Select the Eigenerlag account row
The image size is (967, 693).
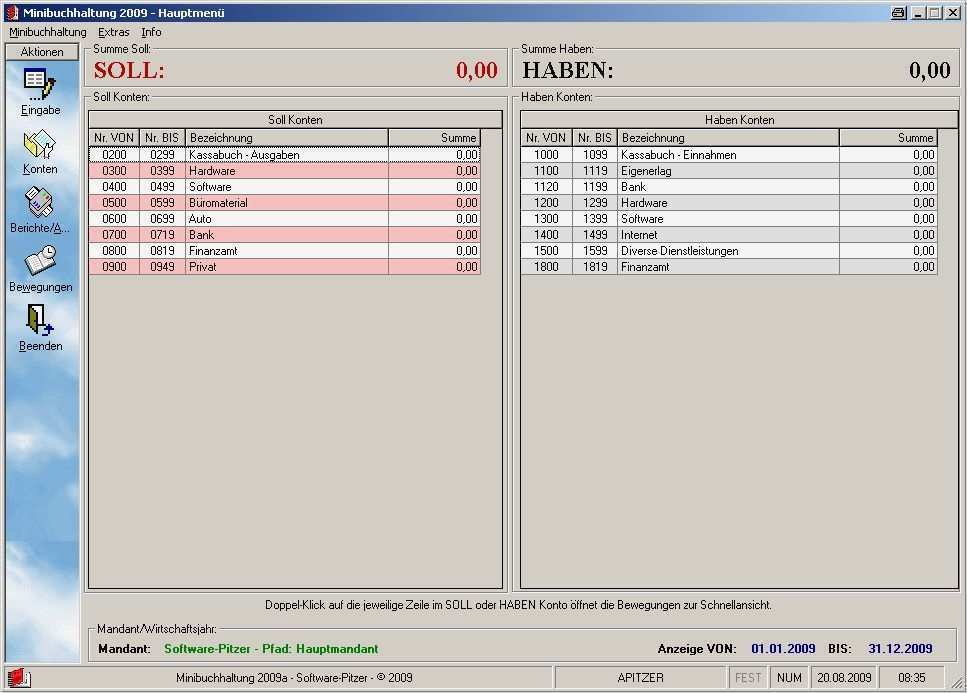pyautogui.click(x=728, y=171)
